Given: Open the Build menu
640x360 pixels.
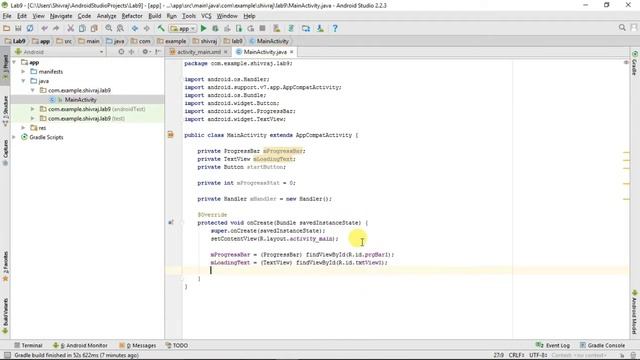Looking at the screenshot, I should click(154, 16).
